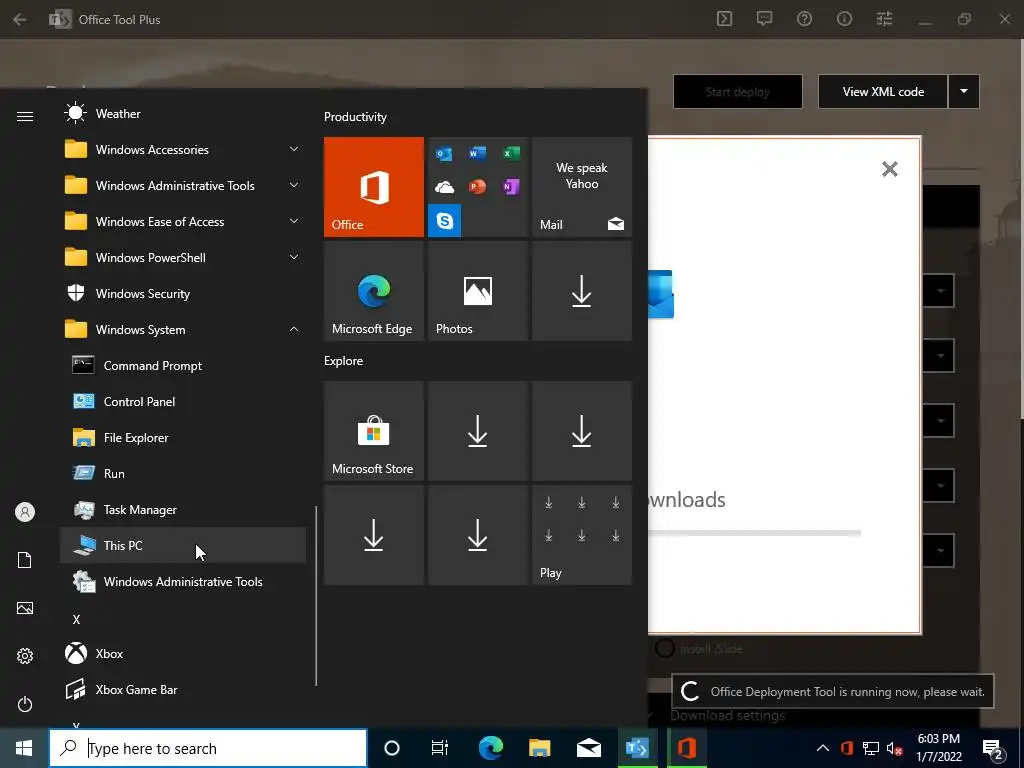Open the dropdown arrow beside View XML code
This screenshot has height=768, width=1024.
[x=964, y=91]
